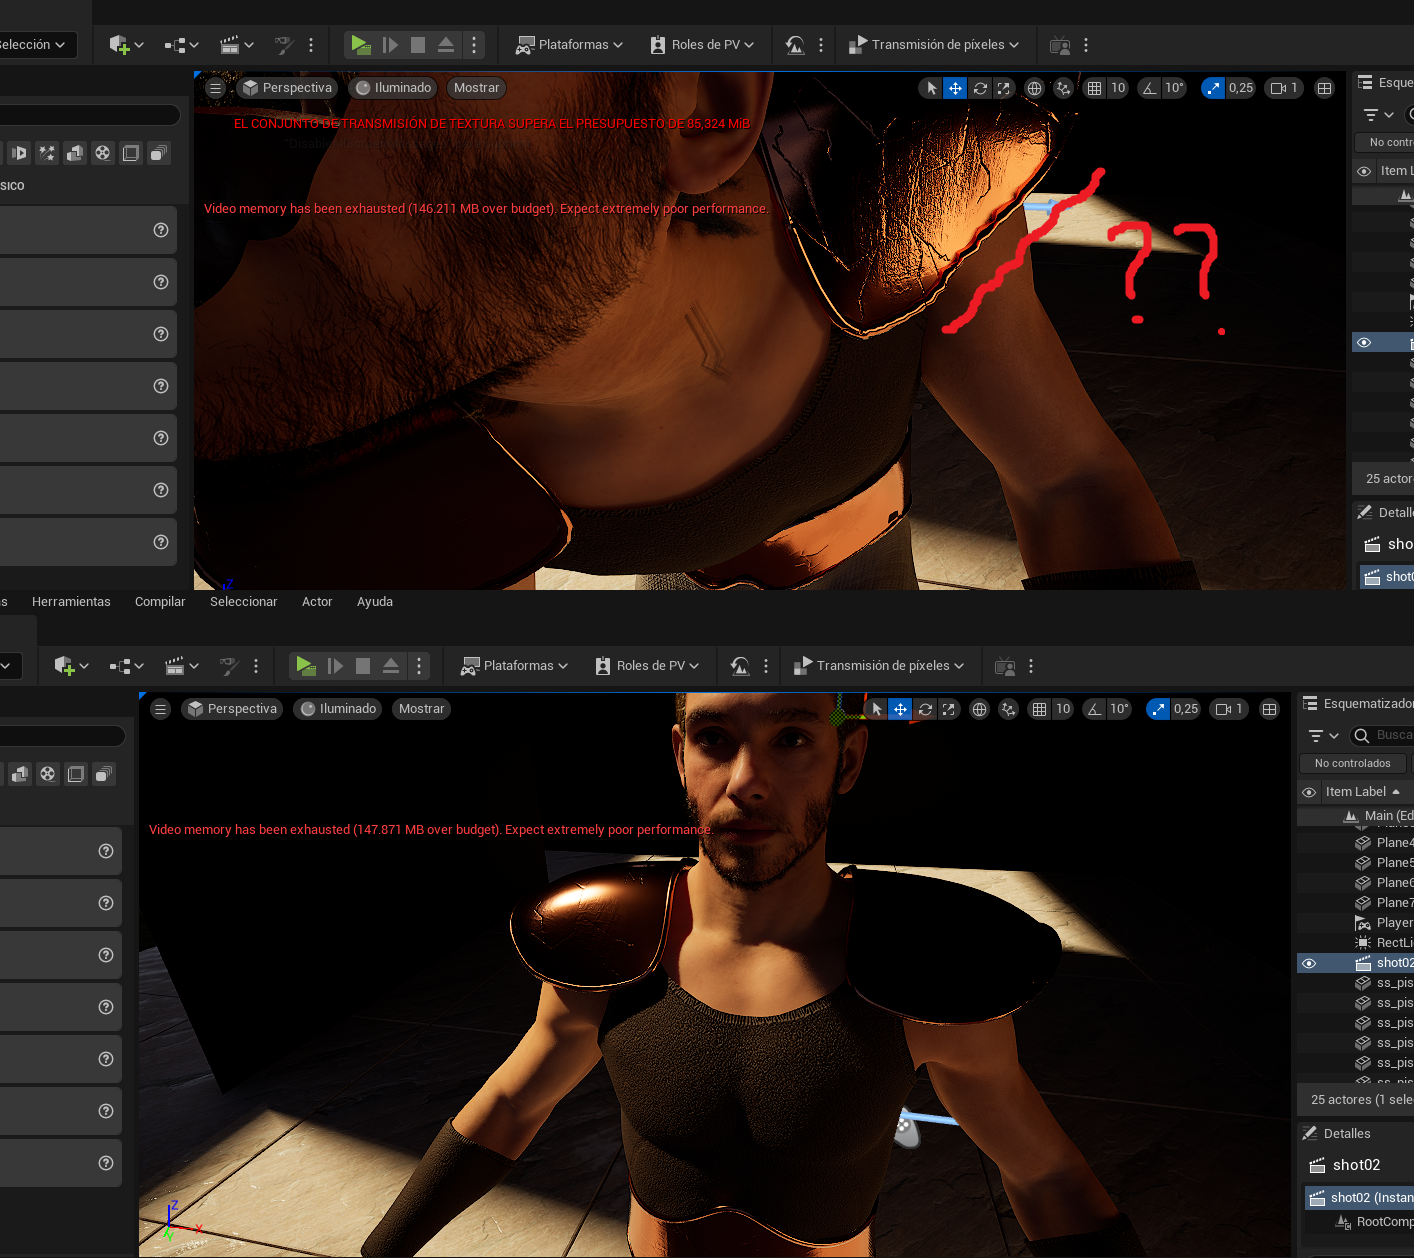Screen dimensions: 1414x1258
Task: Hide the shot02 actor with its eye toggle
Action: 1309,963
